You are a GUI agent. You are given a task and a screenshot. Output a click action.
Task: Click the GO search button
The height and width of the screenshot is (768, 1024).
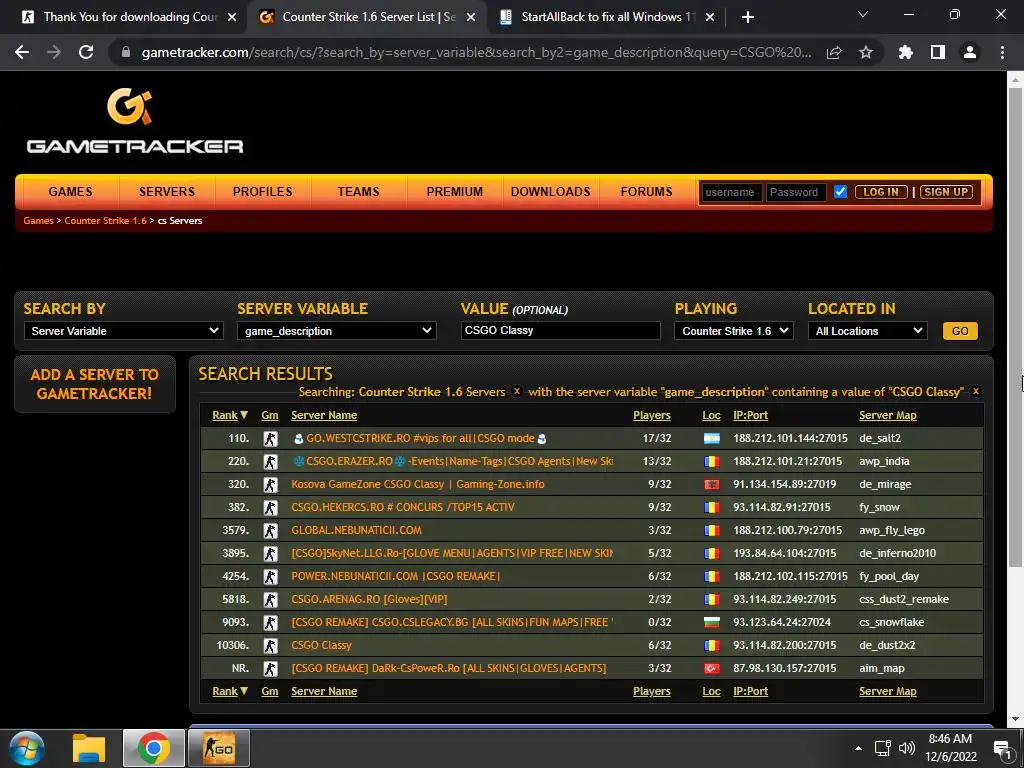(x=960, y=331)
